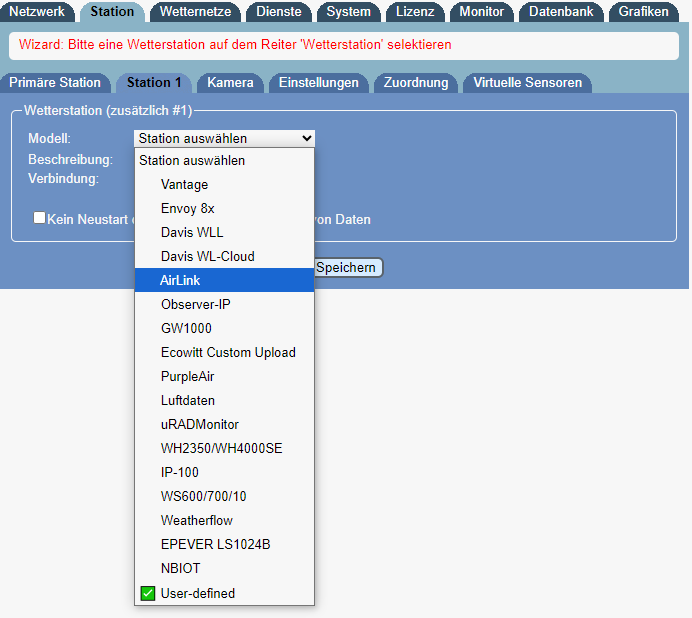692x618 pixels.
Task: Select Ecowitt Custom Upload option
Action: (x=228, y=353)
